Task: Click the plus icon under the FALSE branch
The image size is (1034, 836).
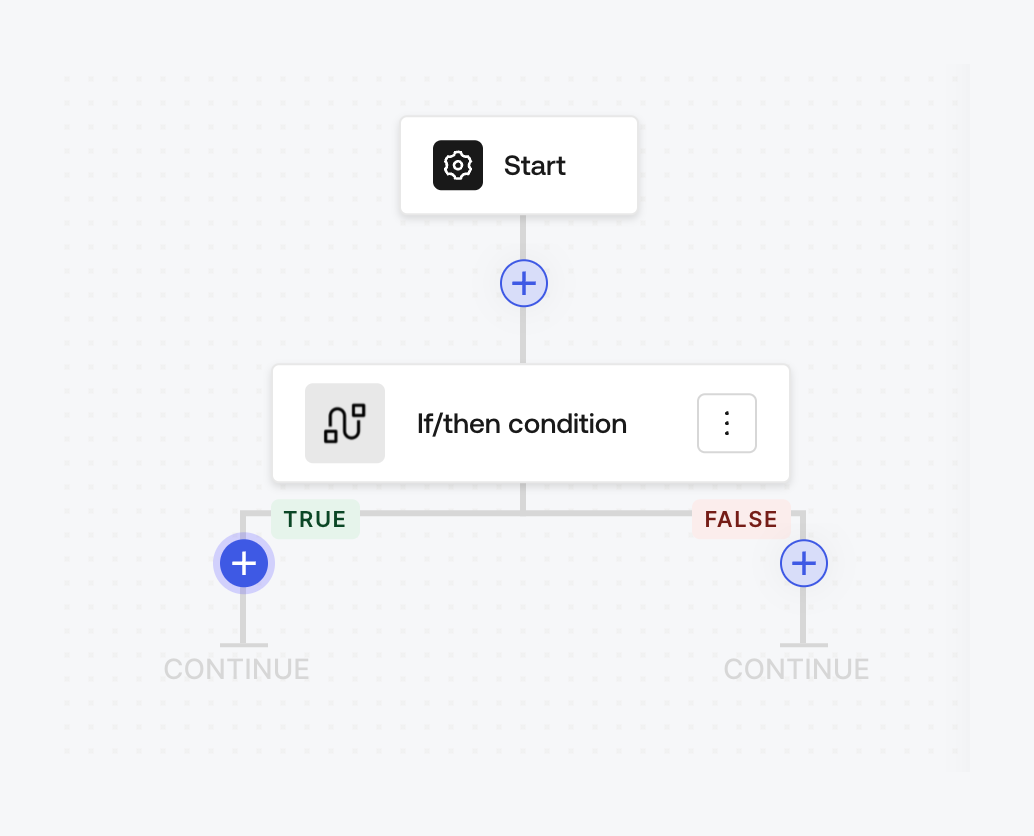Action: click(x=804, y=563)
